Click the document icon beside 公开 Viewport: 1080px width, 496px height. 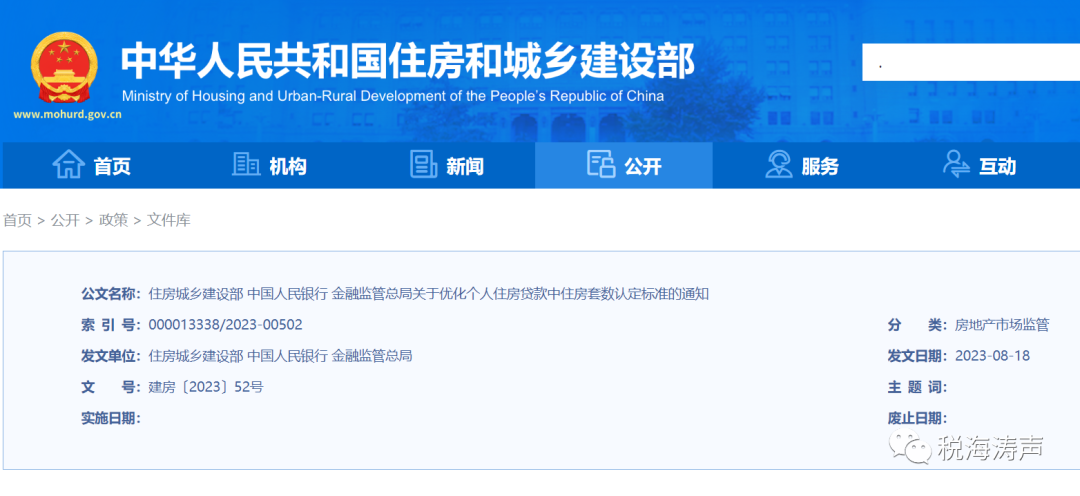coord(601,165)
